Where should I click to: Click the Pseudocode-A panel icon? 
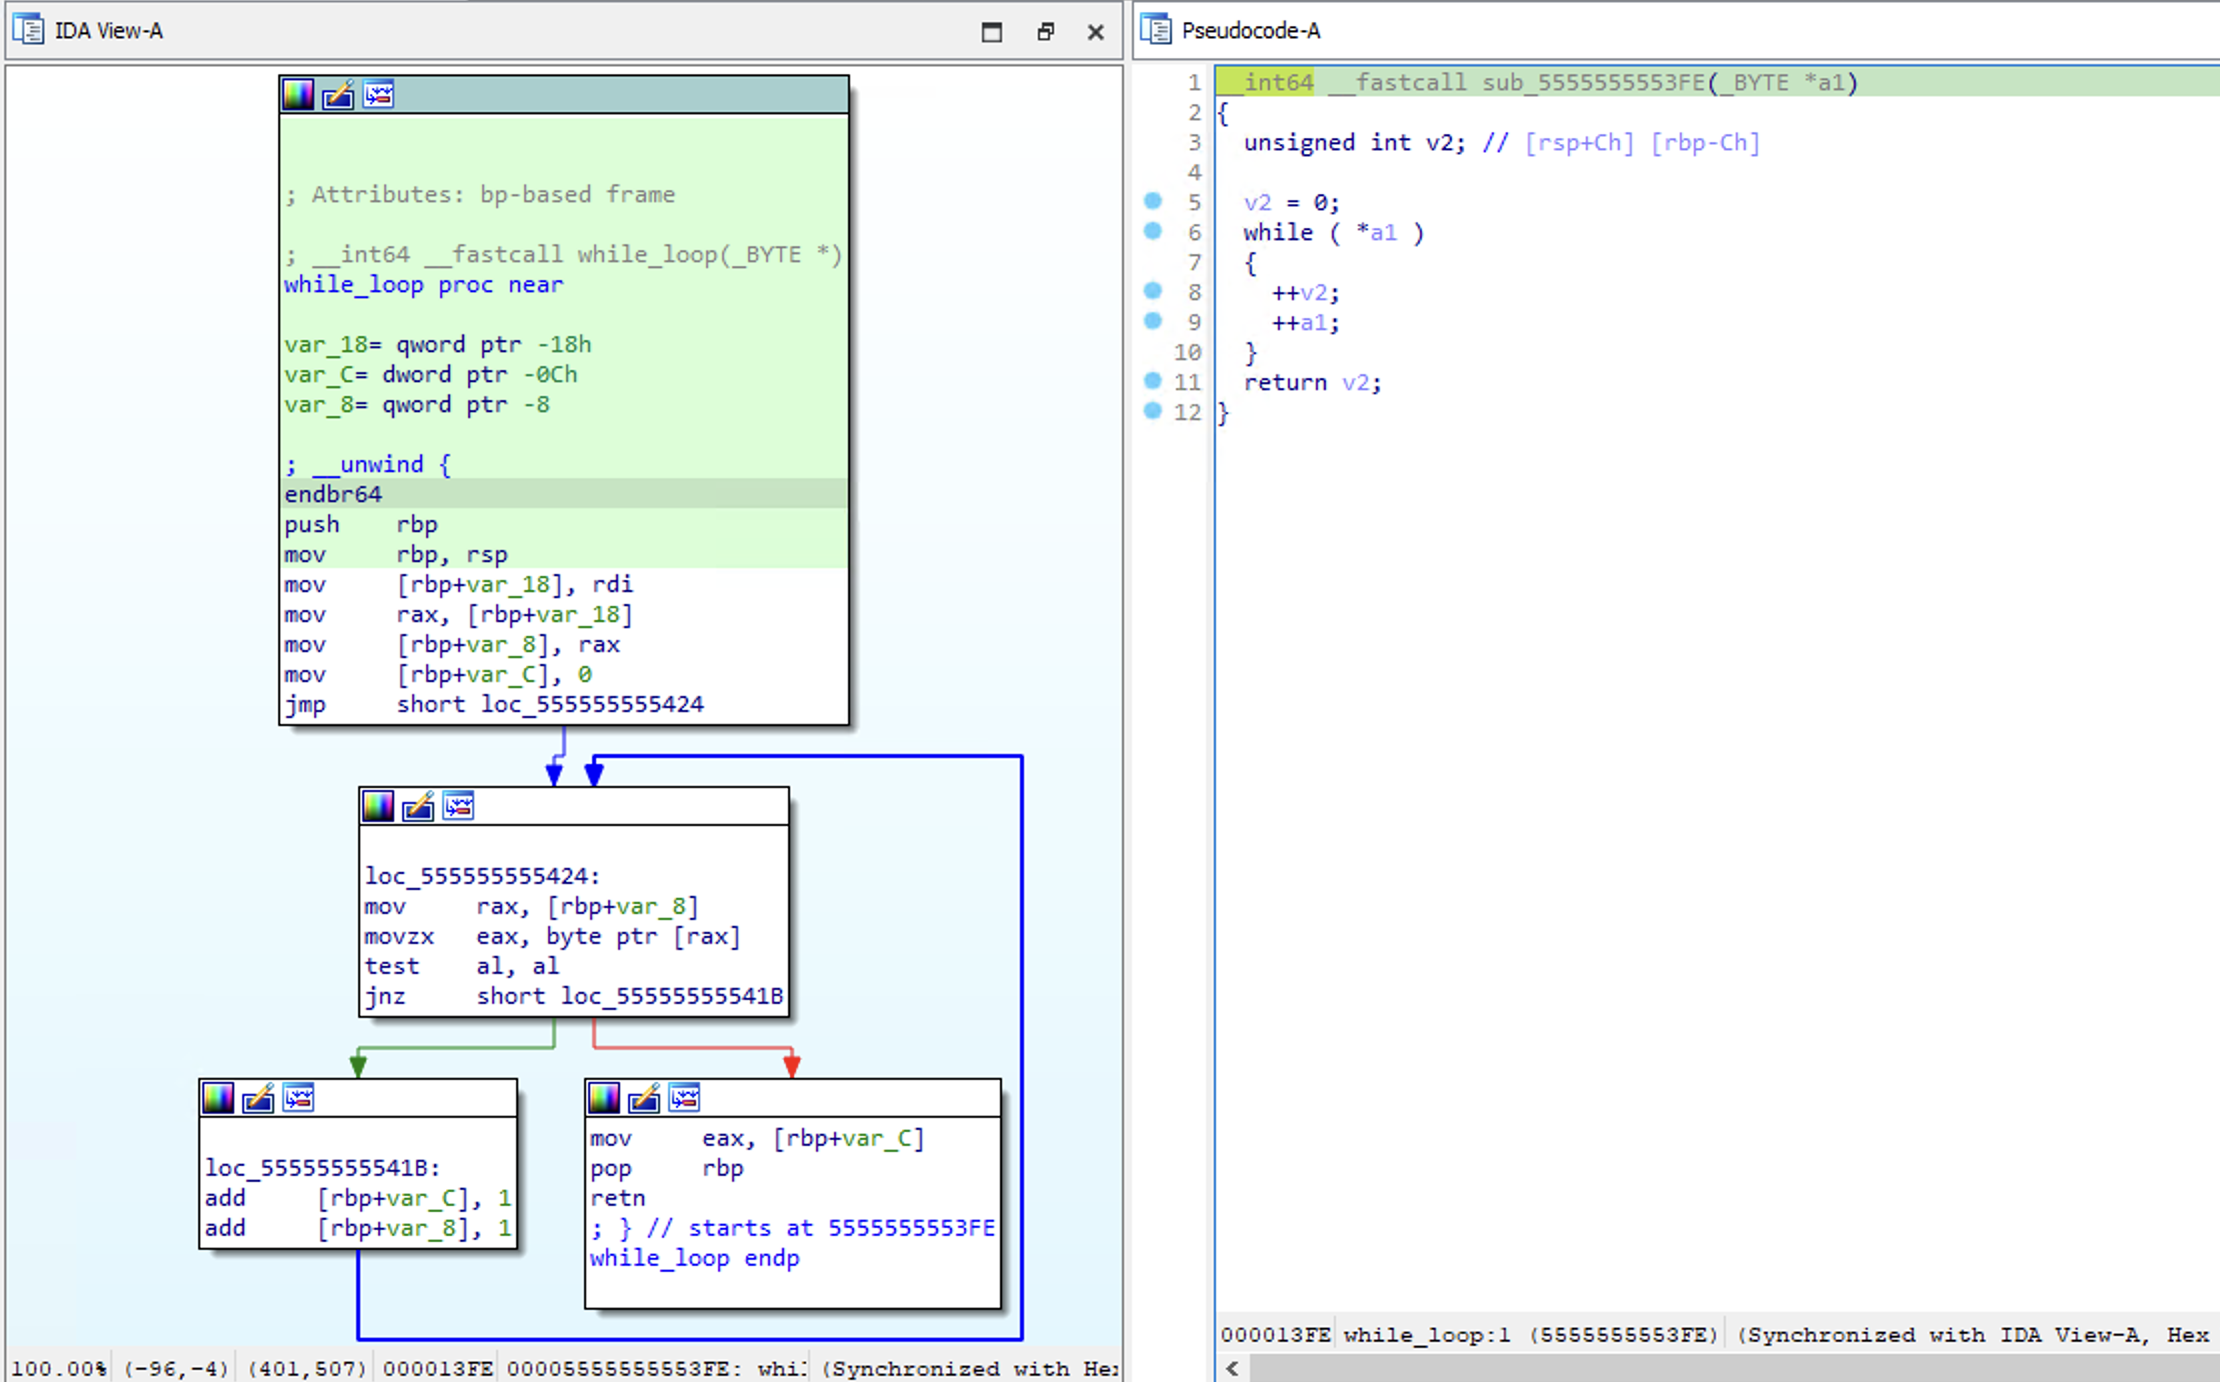tap(1156, 30)
